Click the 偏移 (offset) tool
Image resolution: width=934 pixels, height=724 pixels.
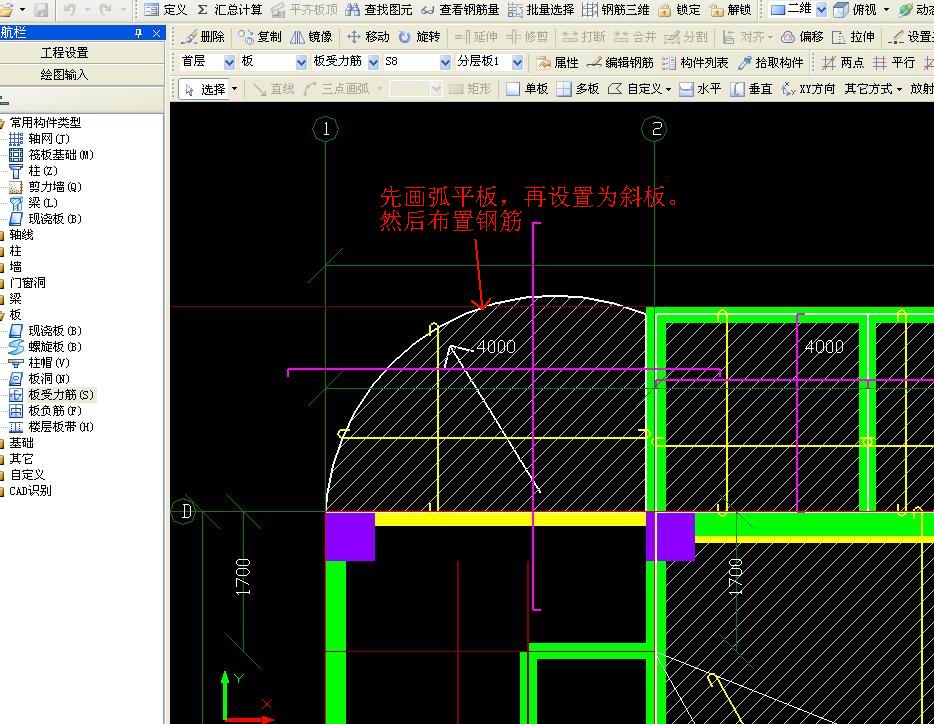(804, 37)
